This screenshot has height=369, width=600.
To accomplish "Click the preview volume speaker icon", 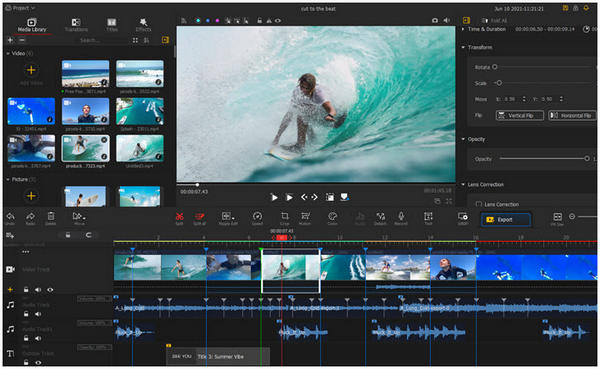I will (446, 20).
